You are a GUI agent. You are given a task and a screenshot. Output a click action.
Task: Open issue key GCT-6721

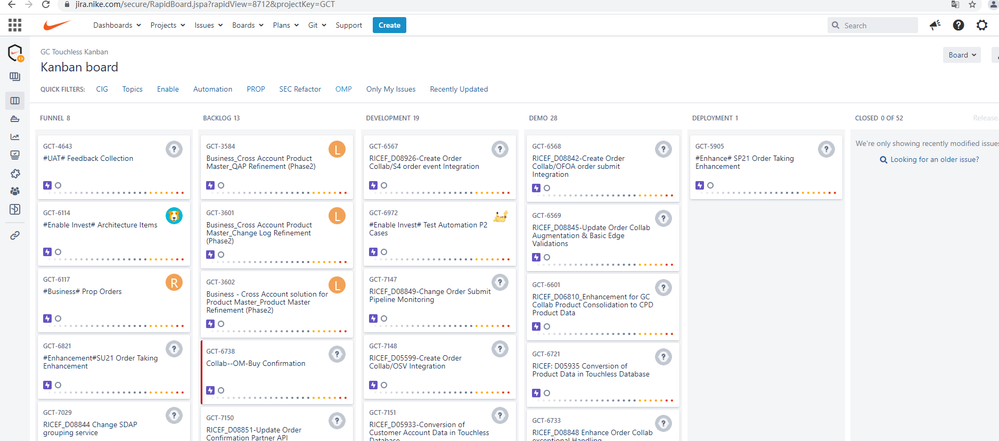(x=546, y=354)
